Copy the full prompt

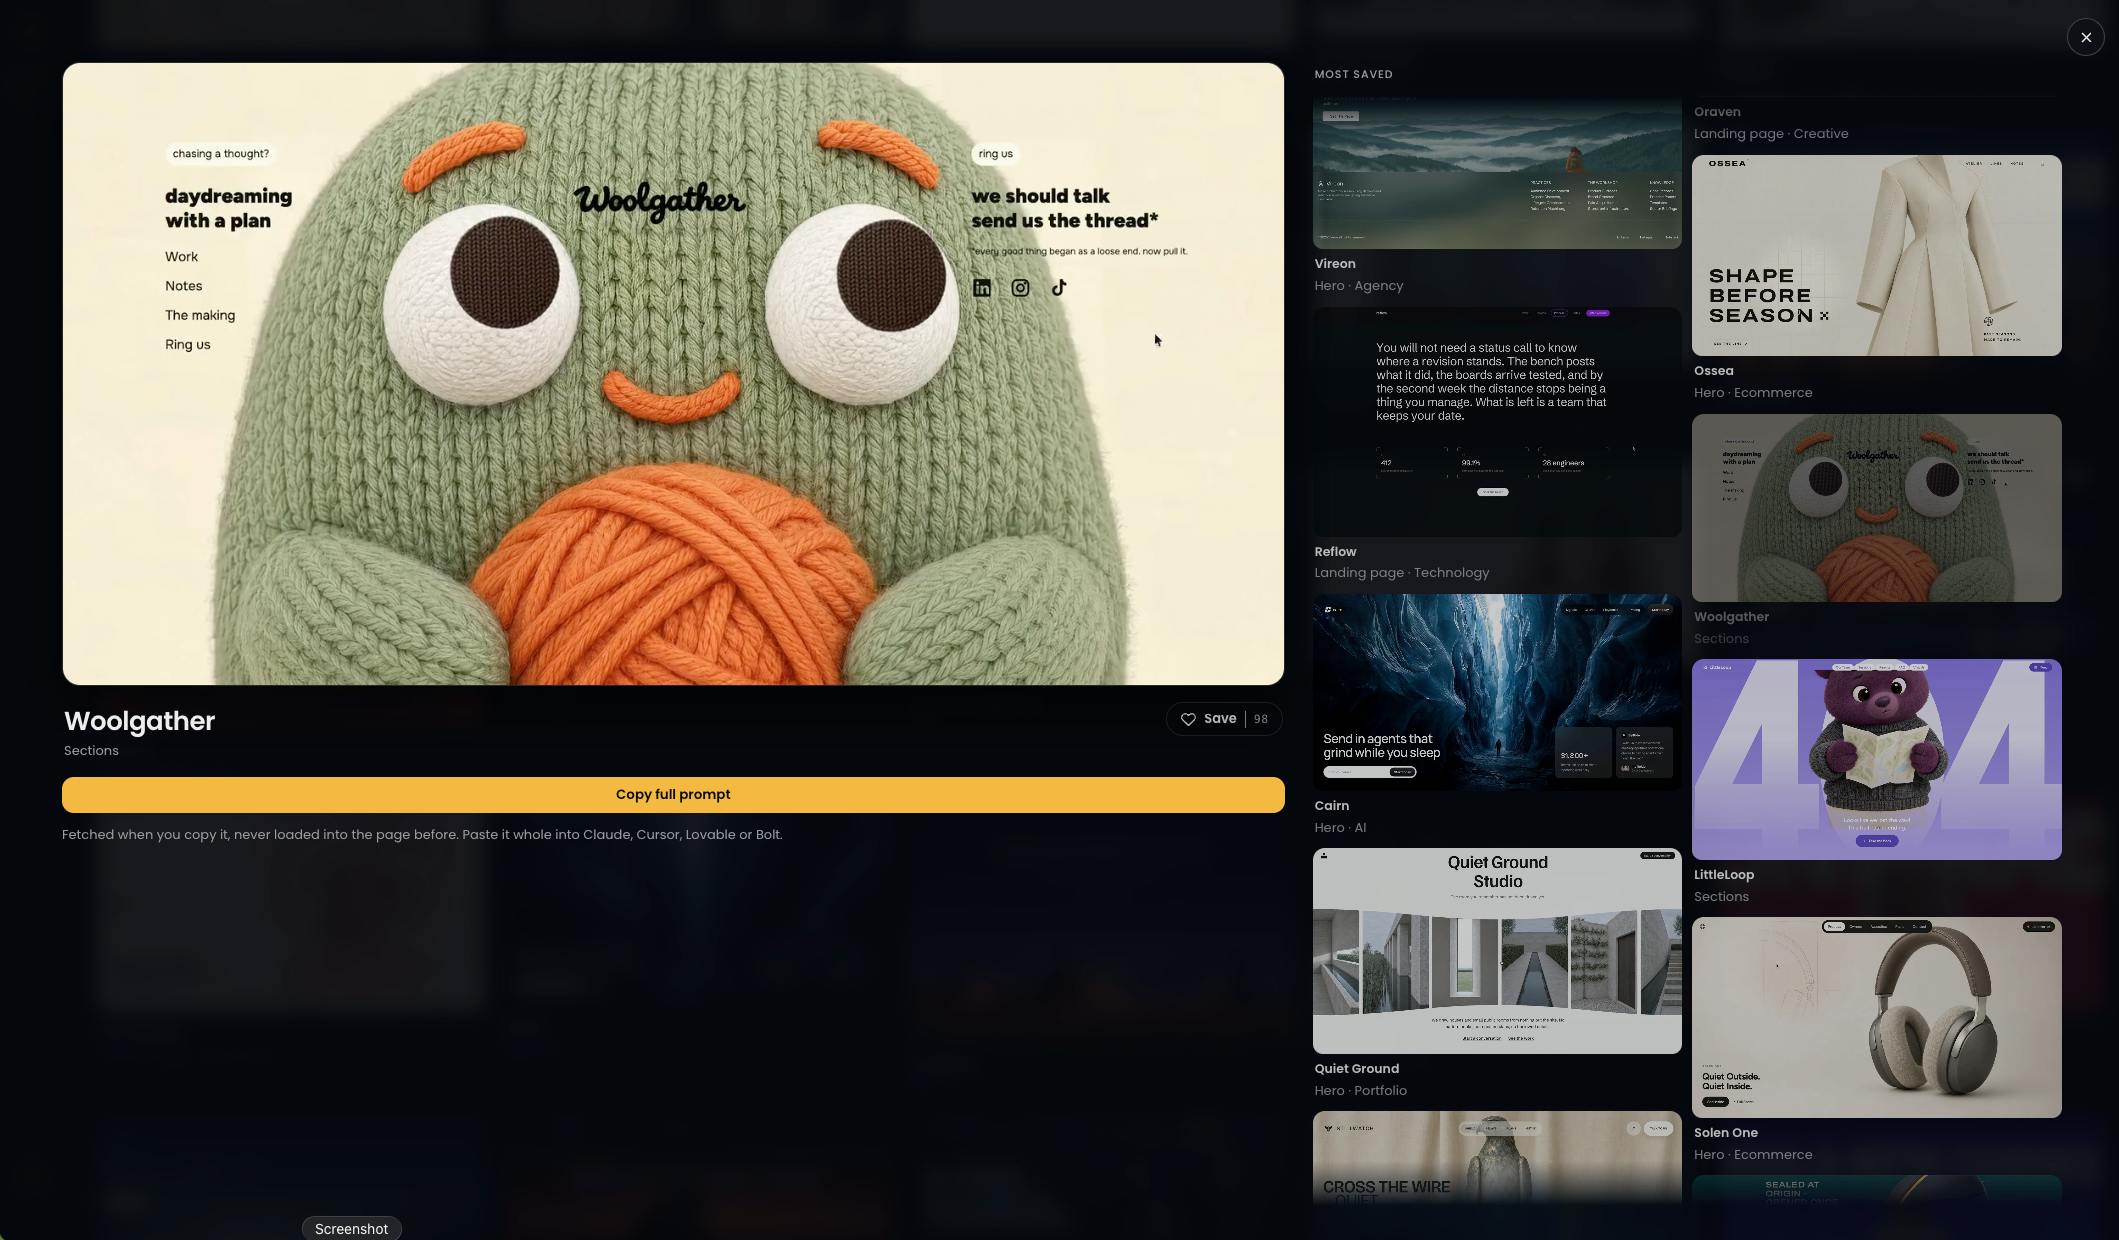pyautogui.click(x=673, y=794)
